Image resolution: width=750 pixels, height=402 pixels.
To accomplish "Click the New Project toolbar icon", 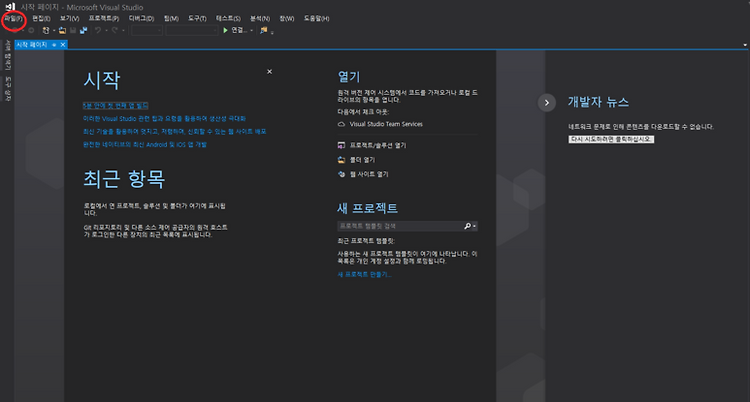I will [x=46, y=30].
